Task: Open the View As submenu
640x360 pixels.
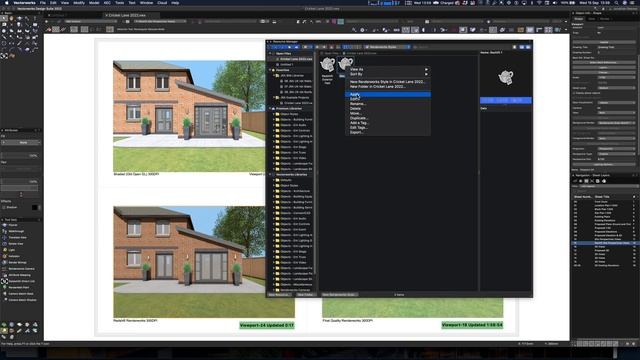Action: 388,69
